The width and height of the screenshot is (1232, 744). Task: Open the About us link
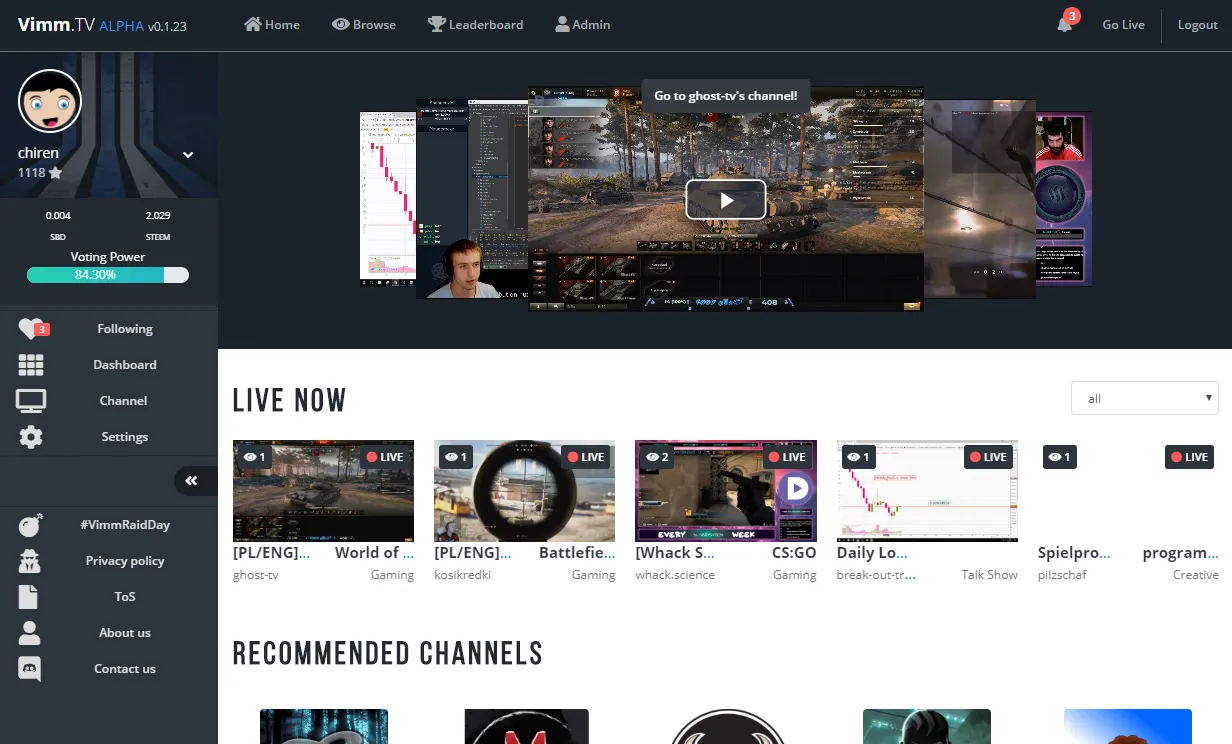pyautogui.click(x=125, y=633)
